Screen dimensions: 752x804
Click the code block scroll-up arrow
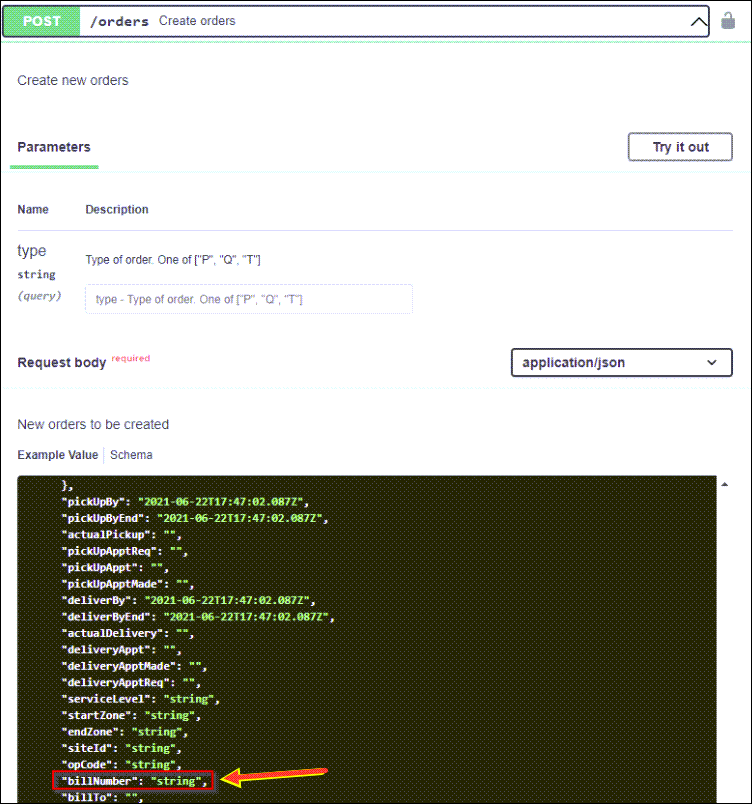coord(724,485)
